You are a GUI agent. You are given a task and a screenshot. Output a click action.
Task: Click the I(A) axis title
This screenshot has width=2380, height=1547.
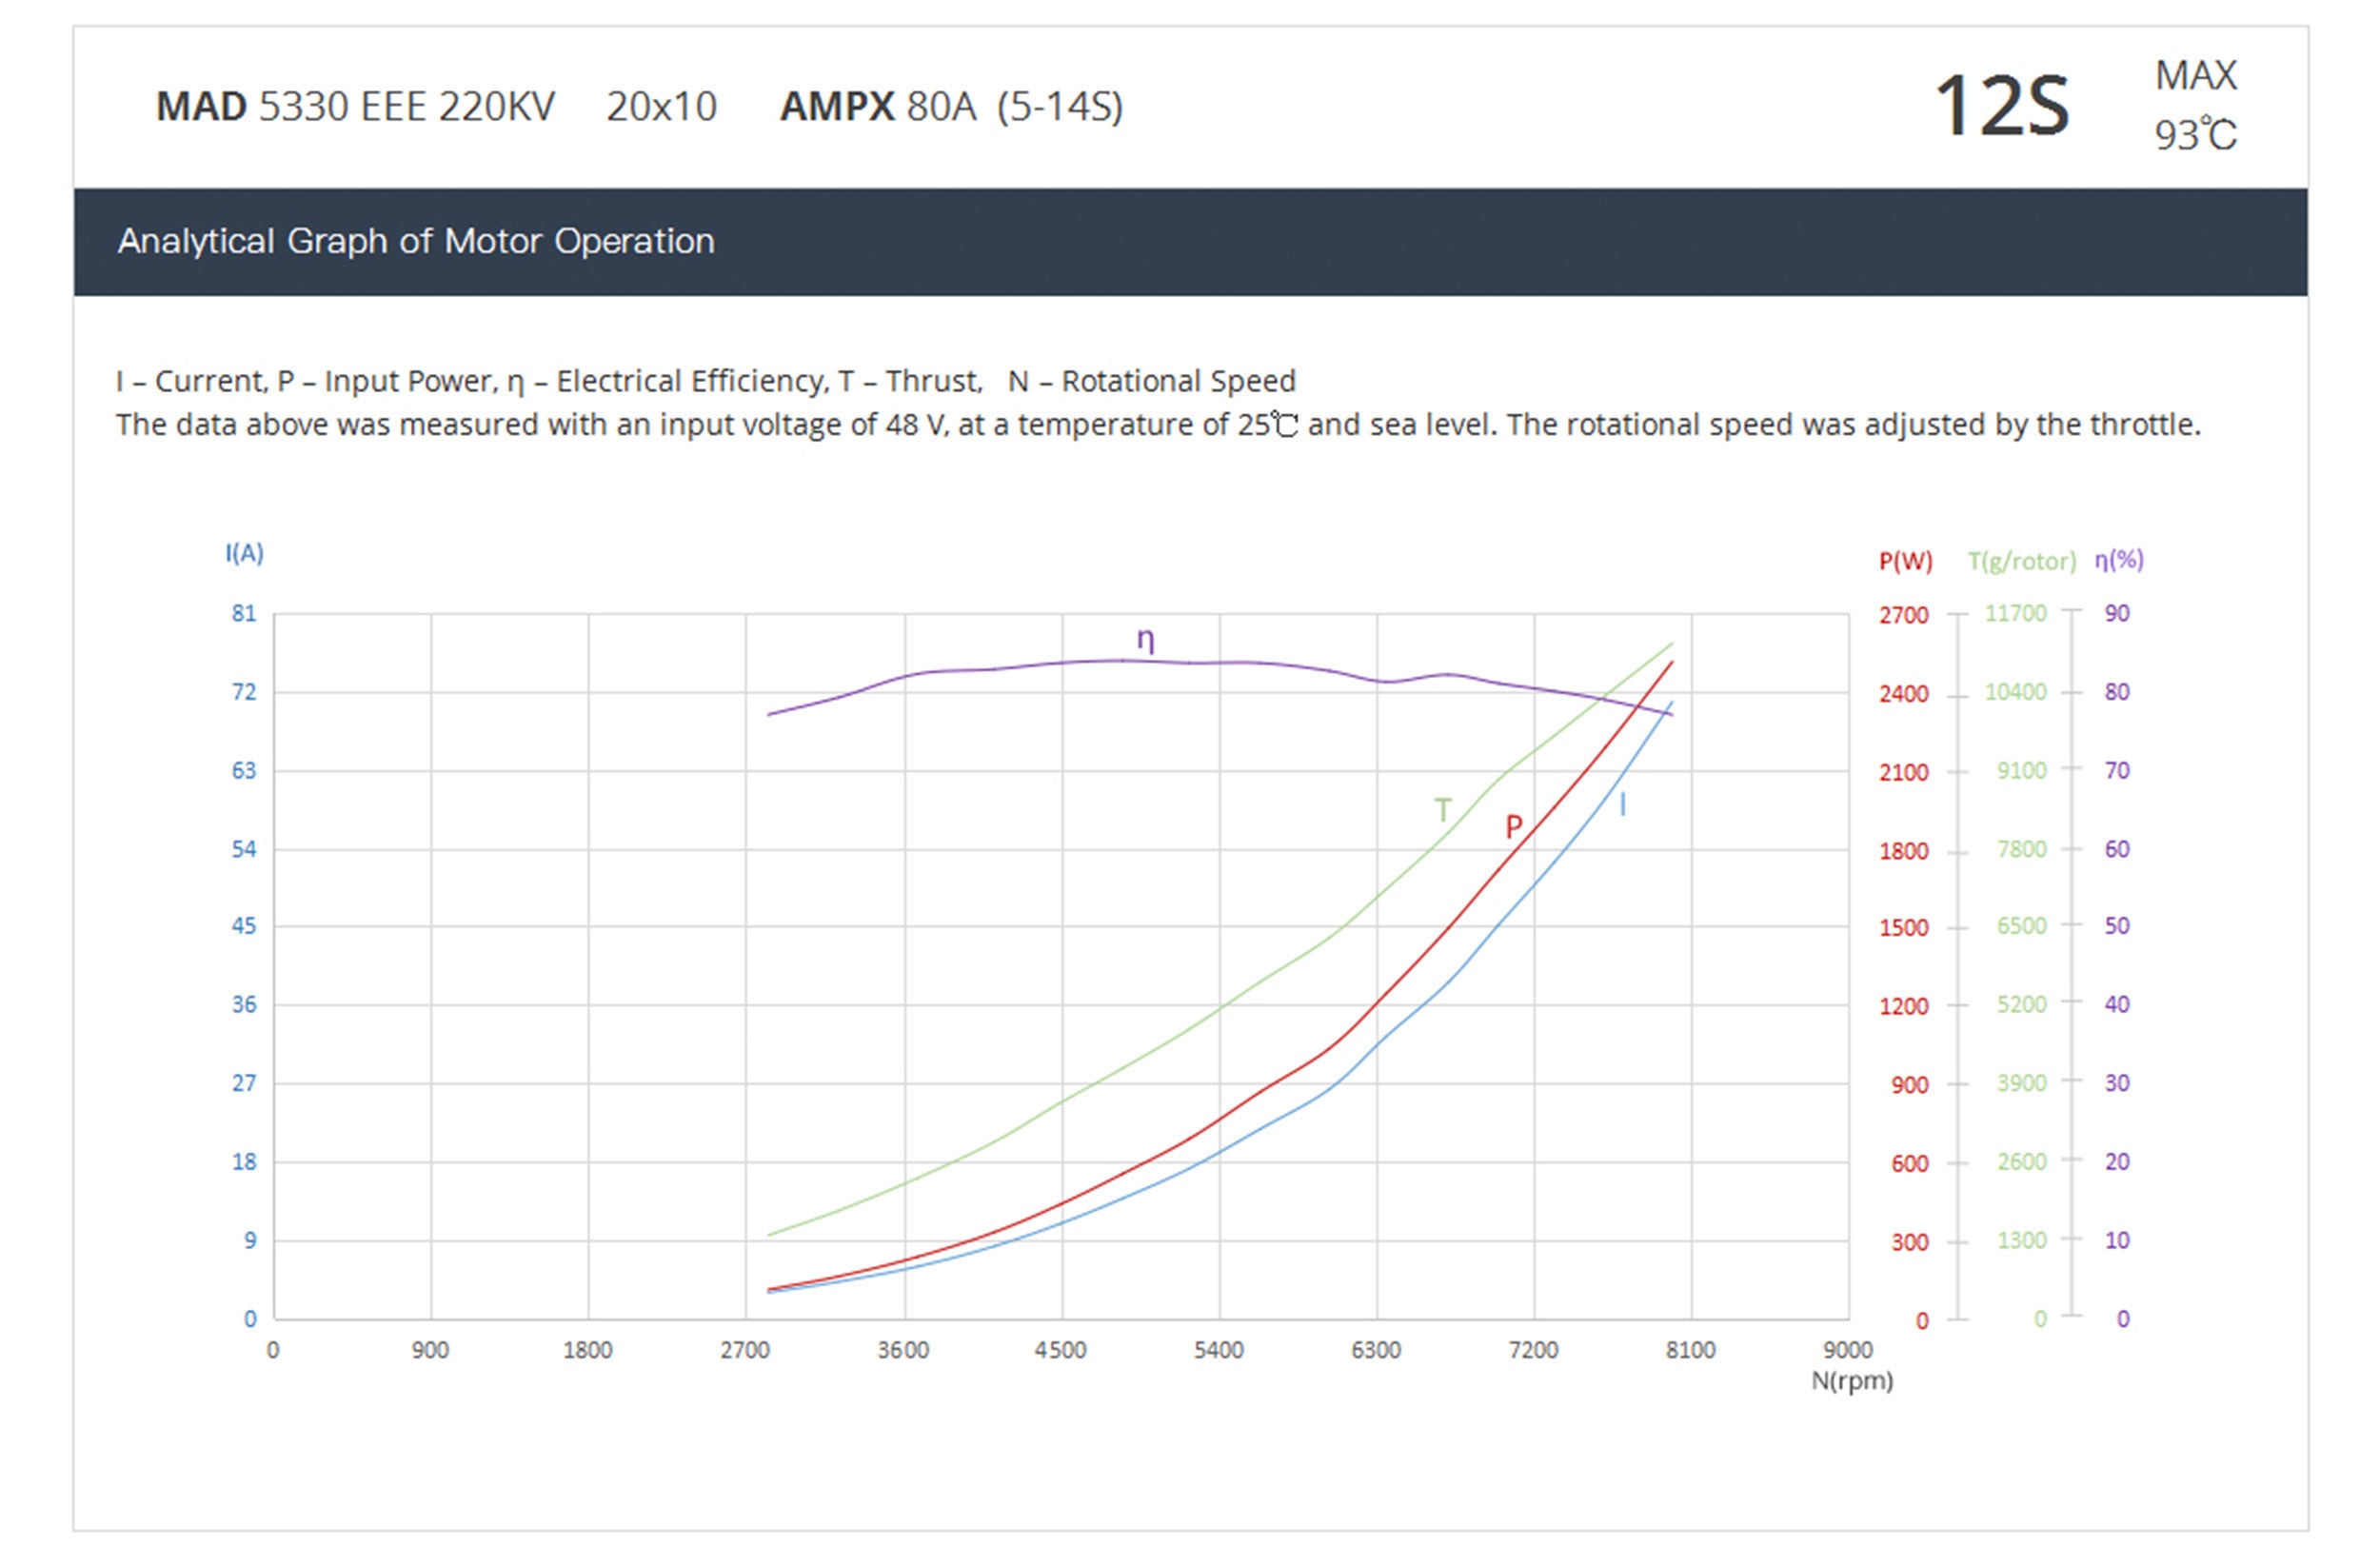pyautogui.click(x=244, y=553)
